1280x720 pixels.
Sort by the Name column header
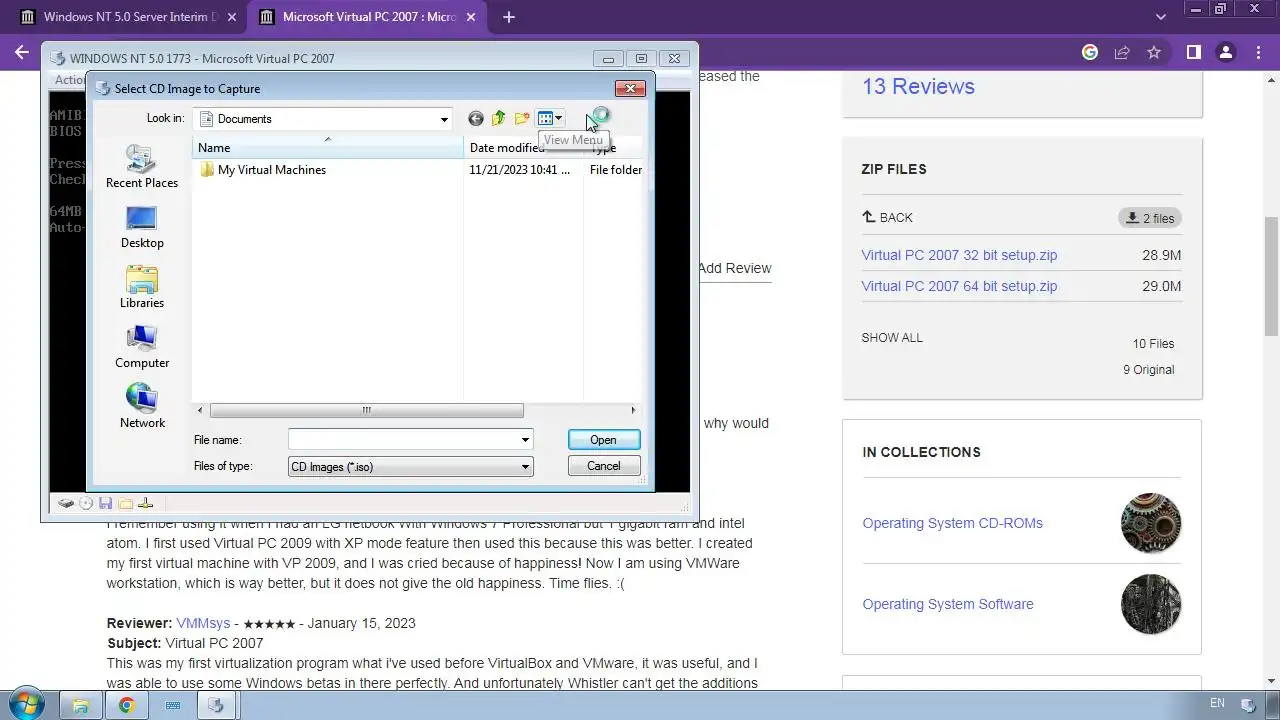(327, 148)
